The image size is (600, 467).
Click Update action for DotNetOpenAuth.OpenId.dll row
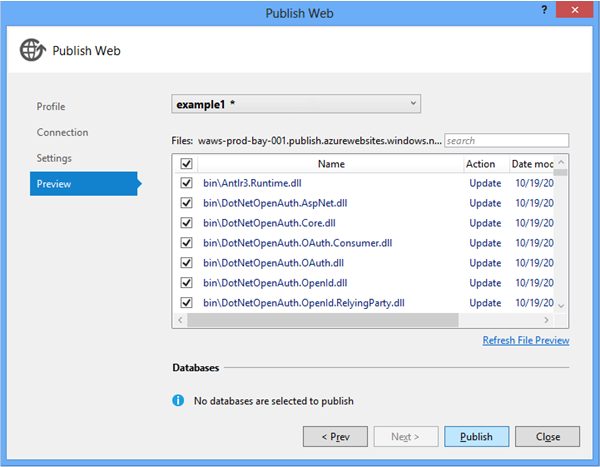pos(485,282)
